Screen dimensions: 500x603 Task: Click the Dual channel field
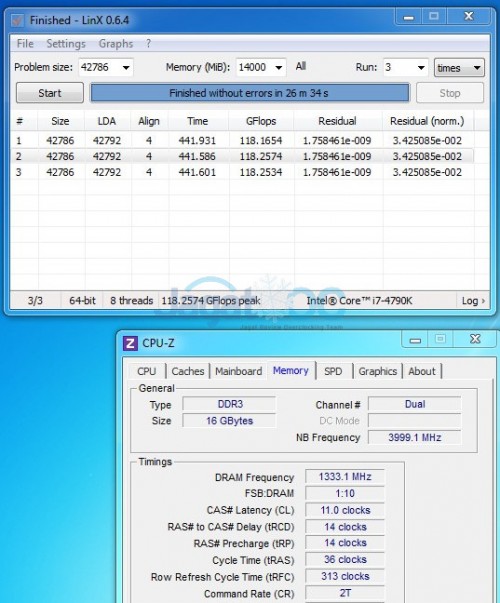pos(415,404)
